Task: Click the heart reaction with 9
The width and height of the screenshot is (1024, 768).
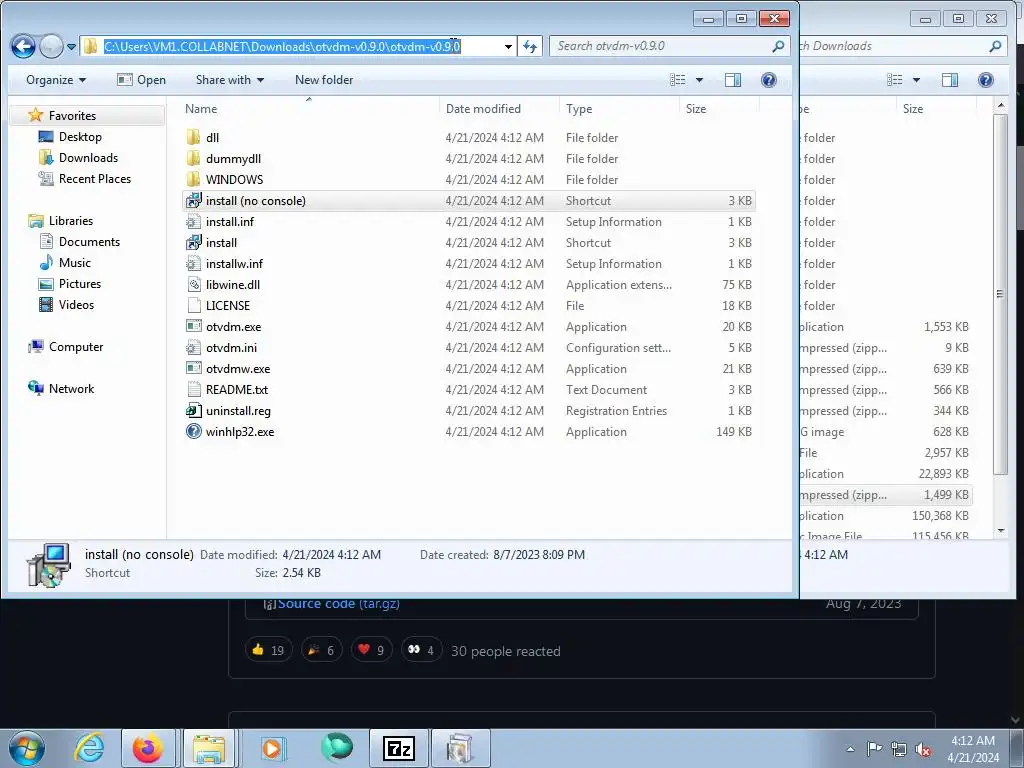Action: (x=371, y=650)
